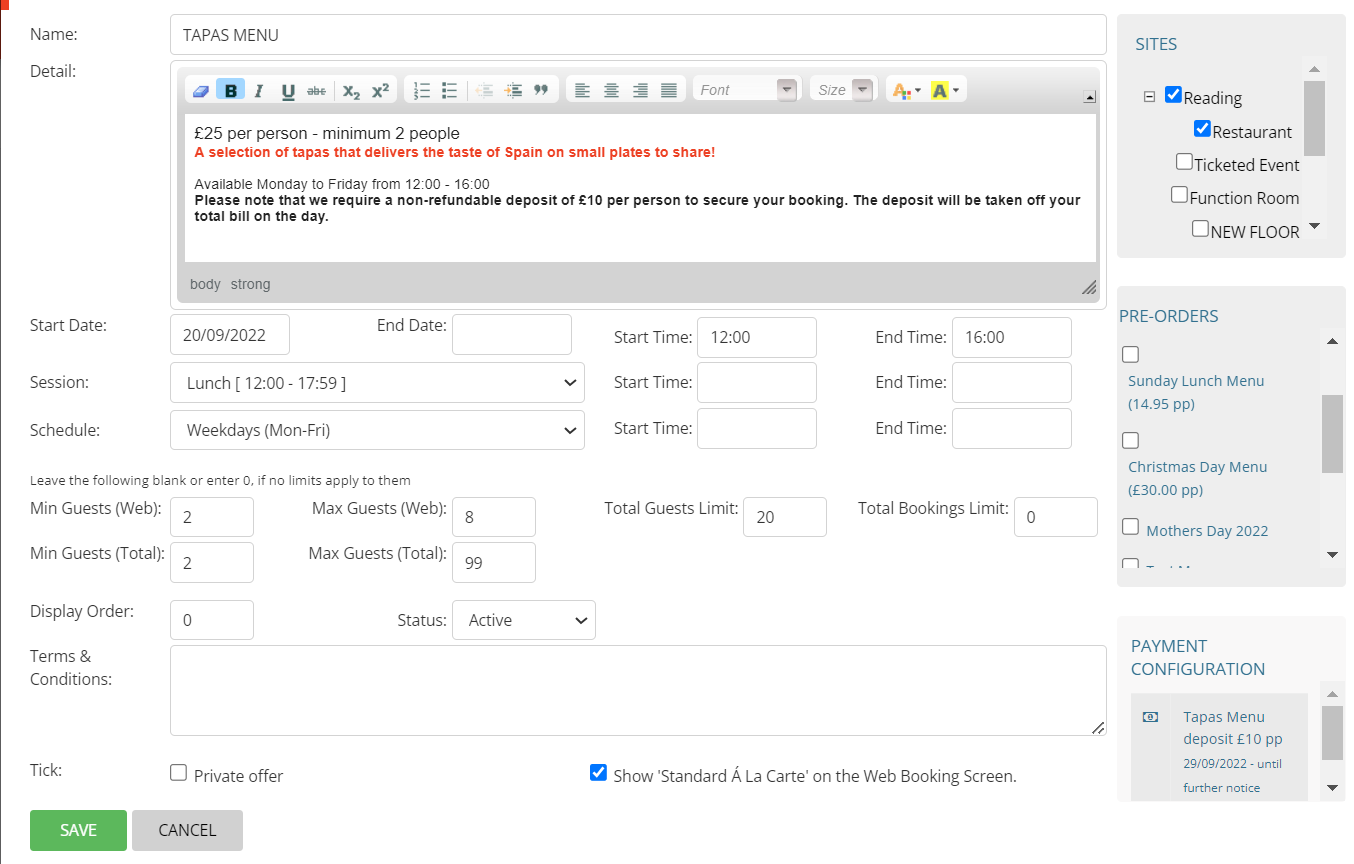Insert a numbered list
The width and height of the screenshot is (1354, 864).
[x=422, y=90]
